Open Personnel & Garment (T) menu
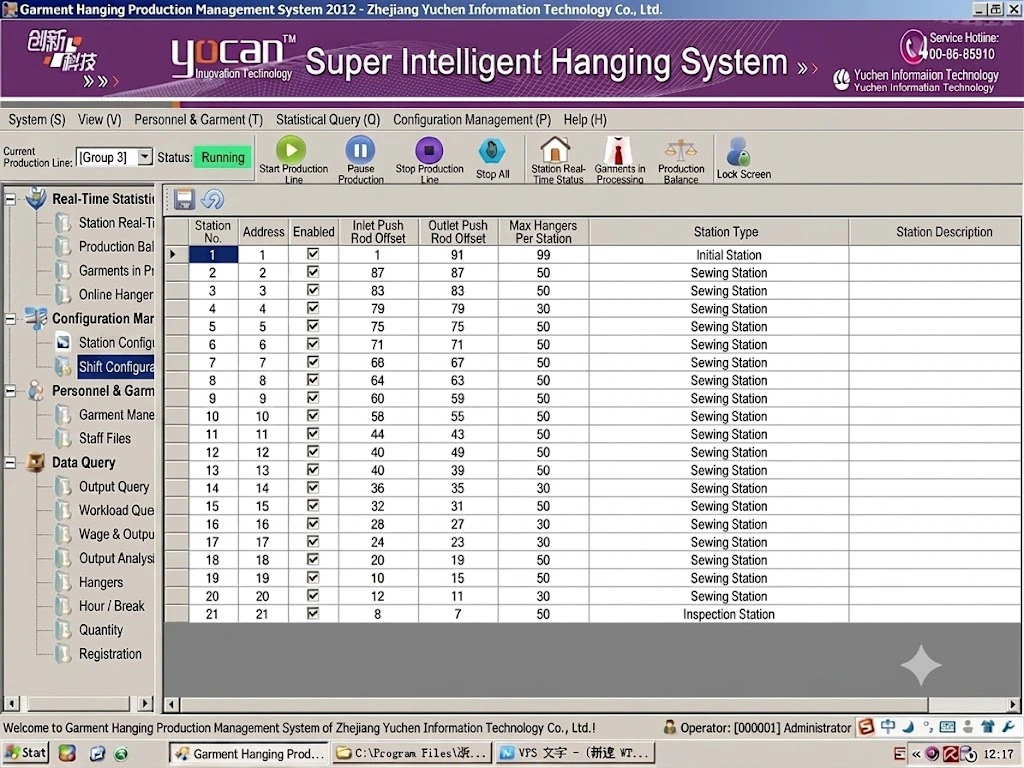The image size is (1024, 768). click(x=199, y=120)
